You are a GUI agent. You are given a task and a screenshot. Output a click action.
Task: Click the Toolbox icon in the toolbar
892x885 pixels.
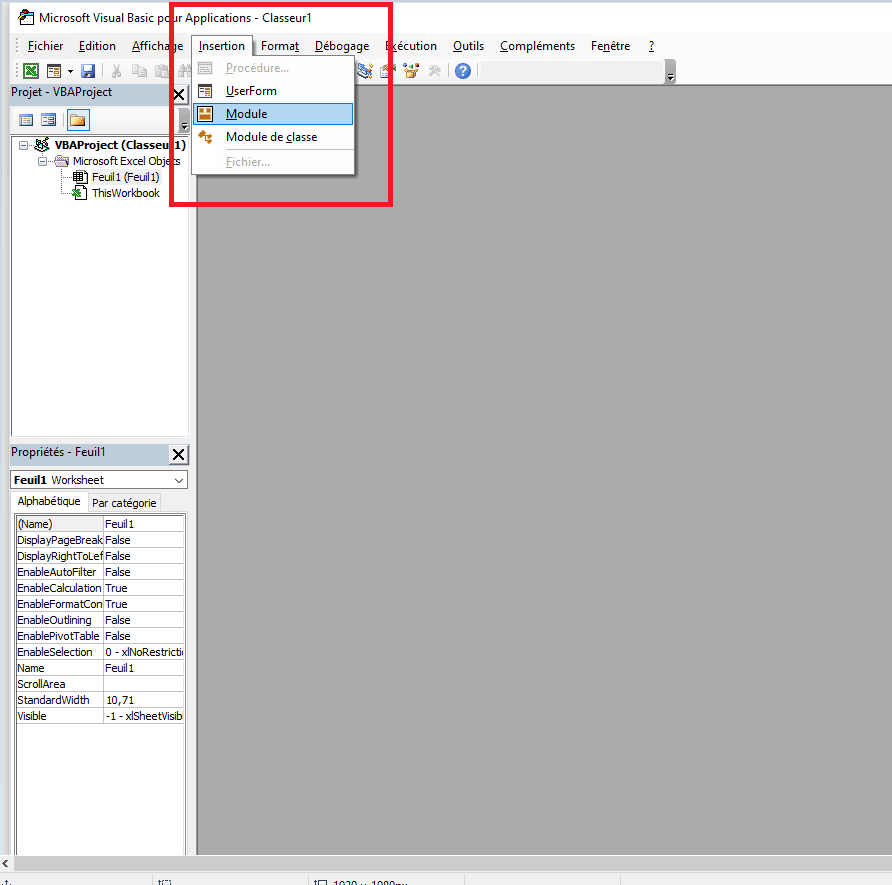pyautogui.click(x=435, y=71)
